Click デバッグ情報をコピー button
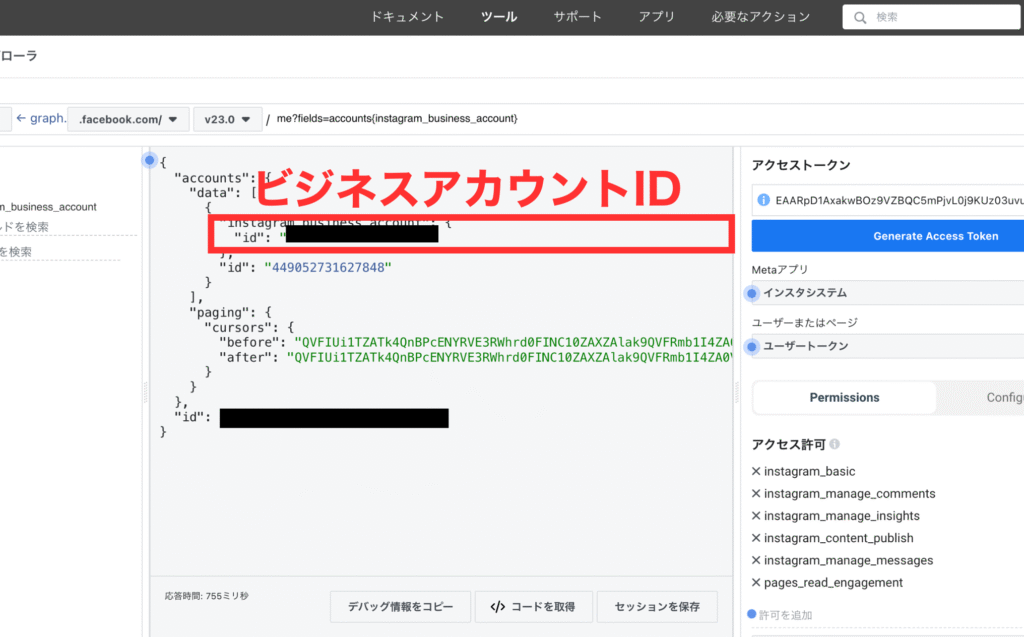The height and width of the screenshot is (637, 1024). [x=400, y=606]
